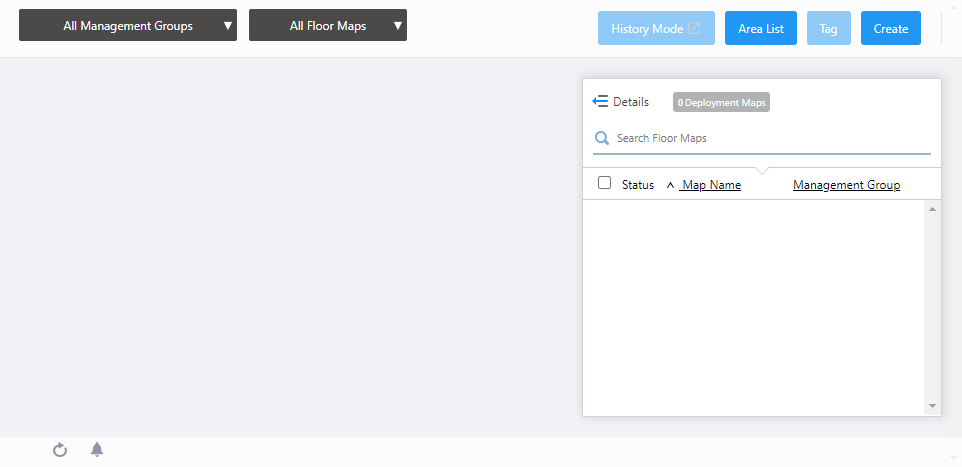This screenshot has height=467, width=962.
Task: Open the All Management Groups dropdown
Action: pos(128,25)
